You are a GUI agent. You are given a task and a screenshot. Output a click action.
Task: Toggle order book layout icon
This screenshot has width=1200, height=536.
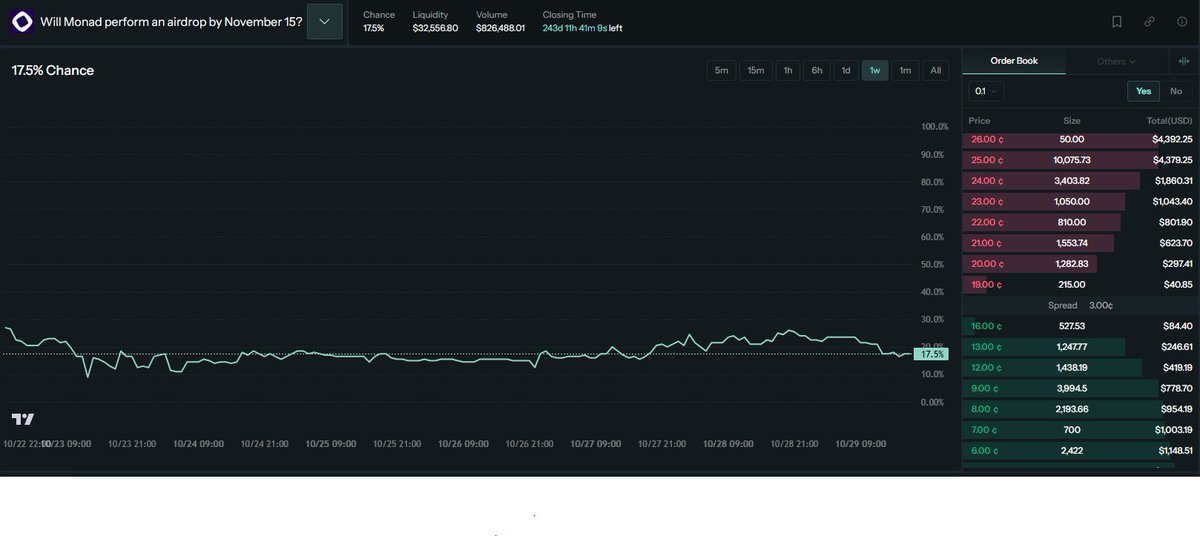click(x=1184, y=61)
